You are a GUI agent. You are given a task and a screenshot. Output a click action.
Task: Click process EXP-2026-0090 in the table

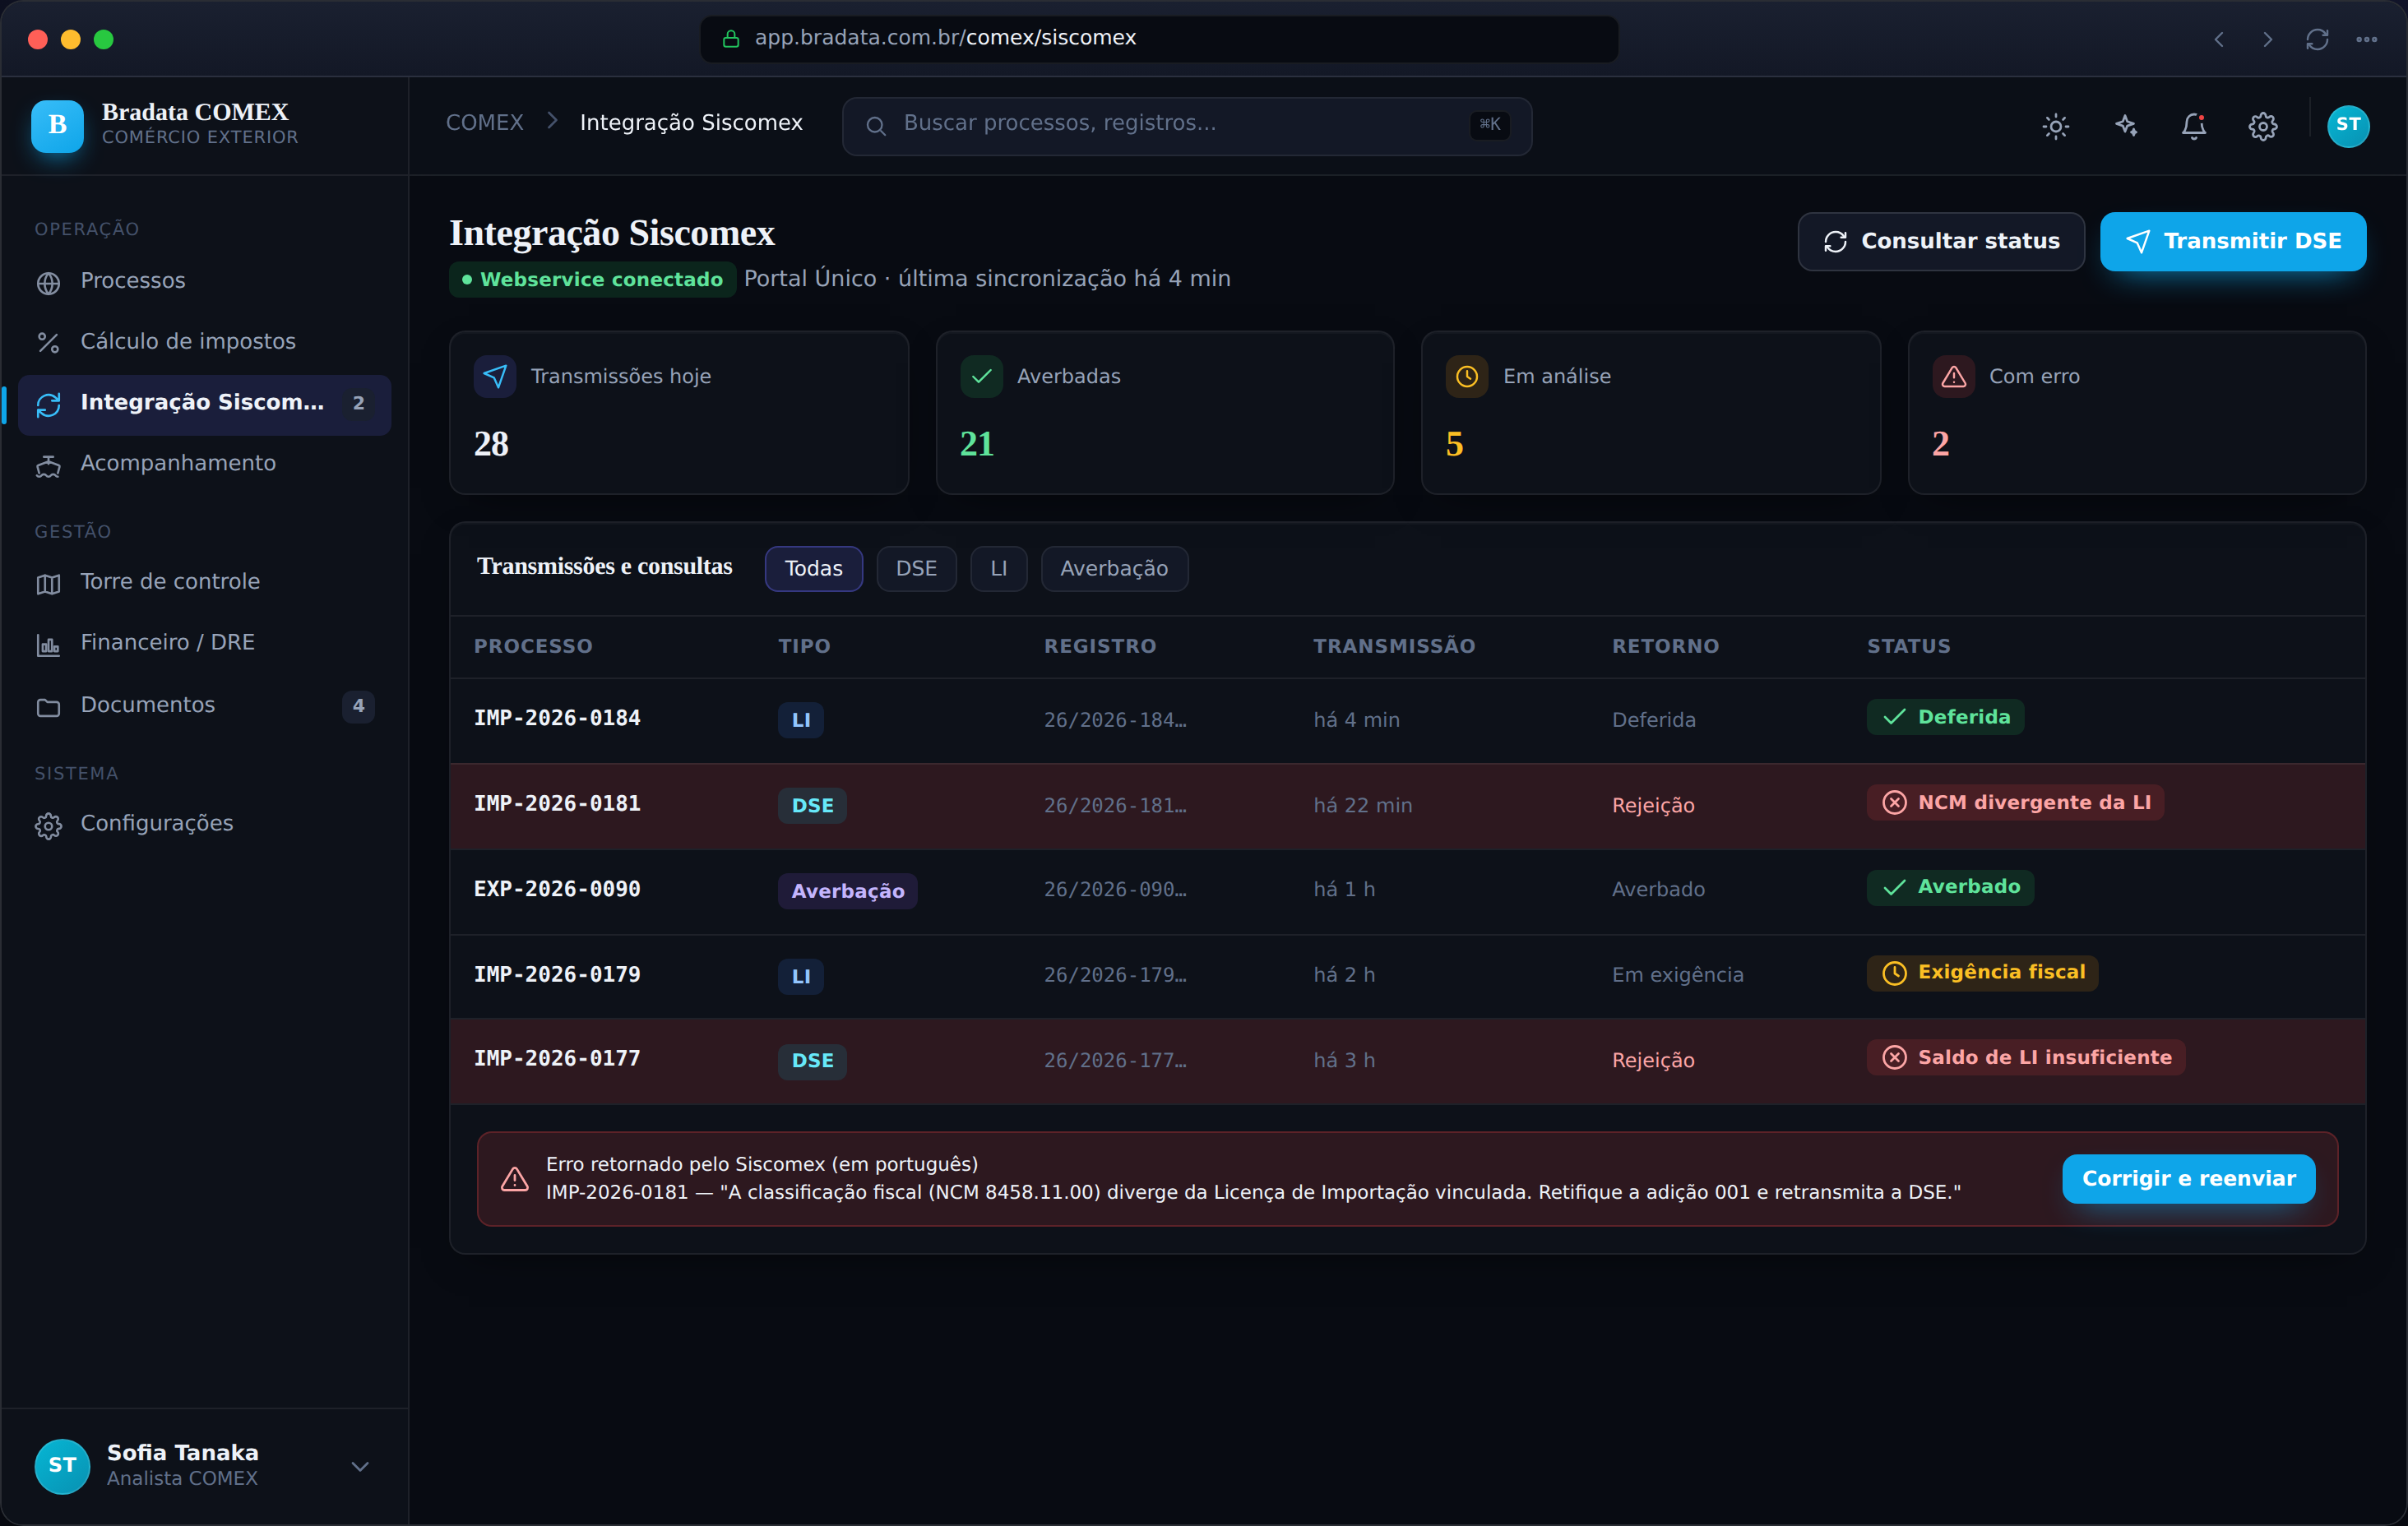click(557, 890)
